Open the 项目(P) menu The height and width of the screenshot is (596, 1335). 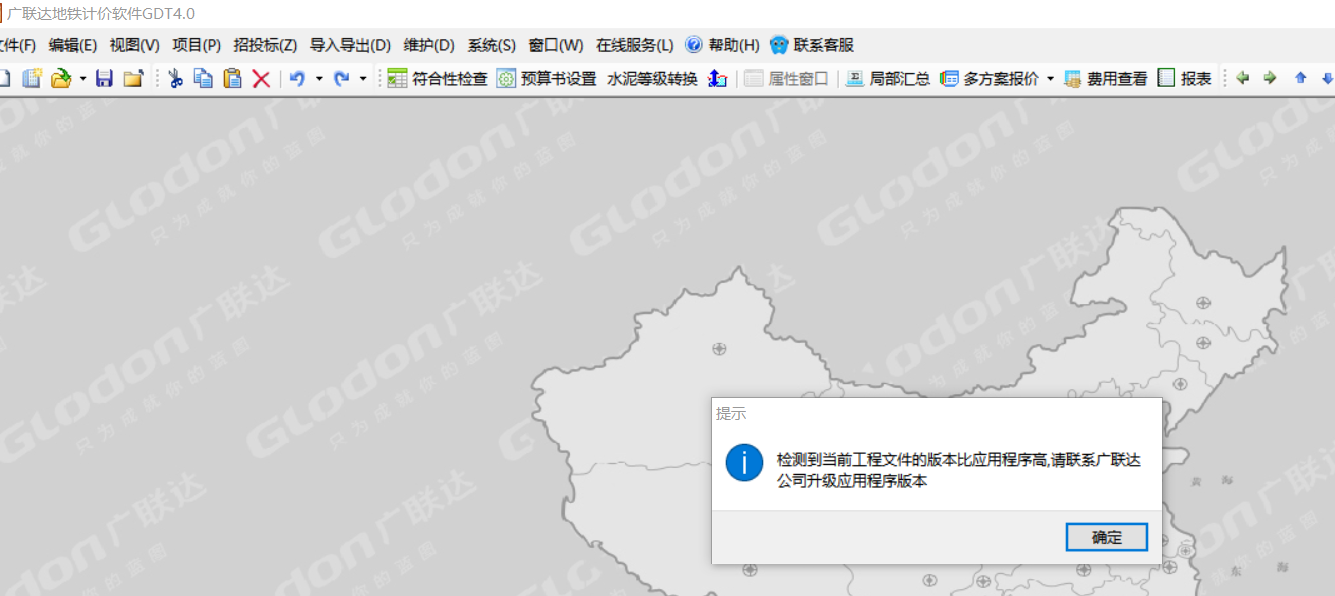click(197, 45)
